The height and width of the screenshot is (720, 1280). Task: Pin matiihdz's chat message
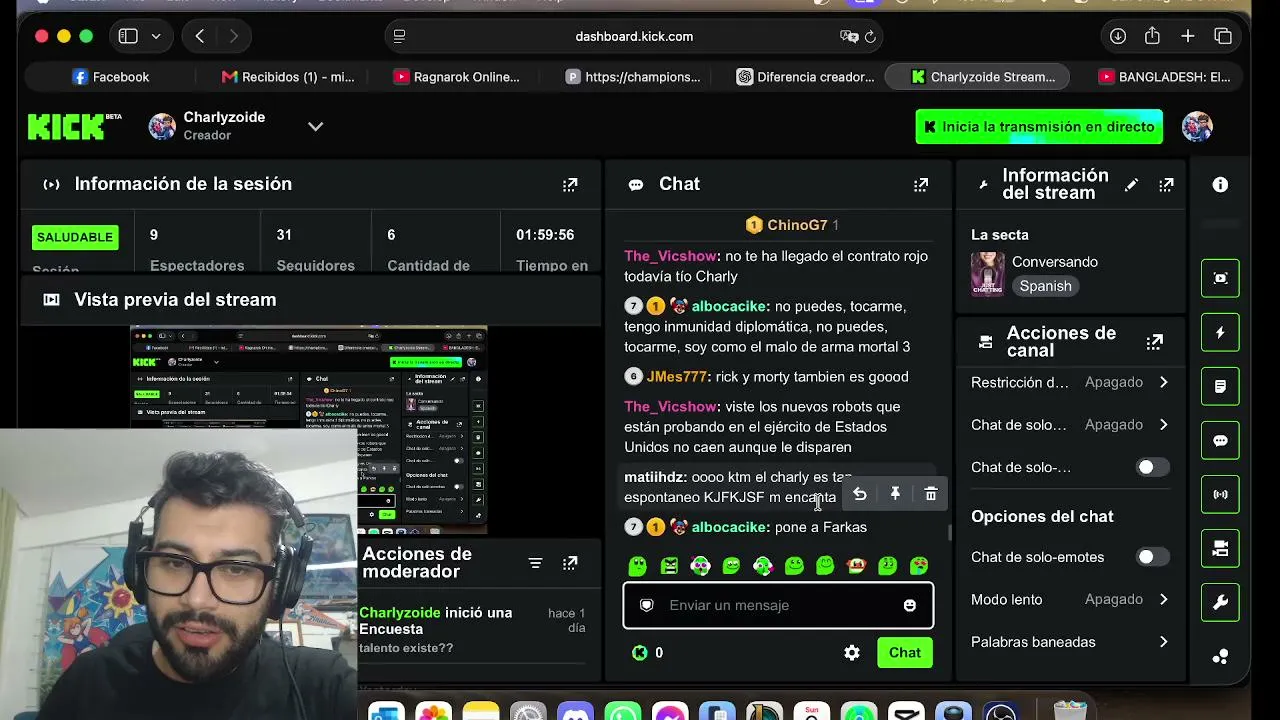pyautogui.click(x=895, y=494)
